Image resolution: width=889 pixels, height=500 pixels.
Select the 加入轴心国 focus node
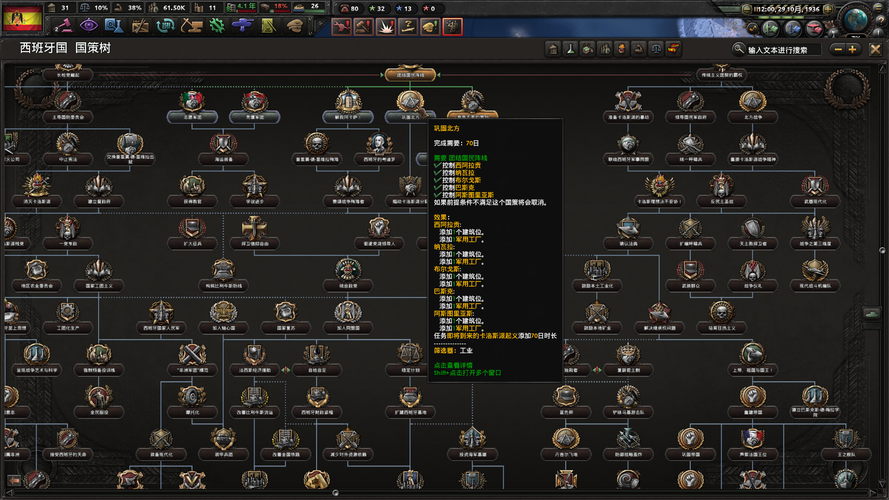coord(223,318)
